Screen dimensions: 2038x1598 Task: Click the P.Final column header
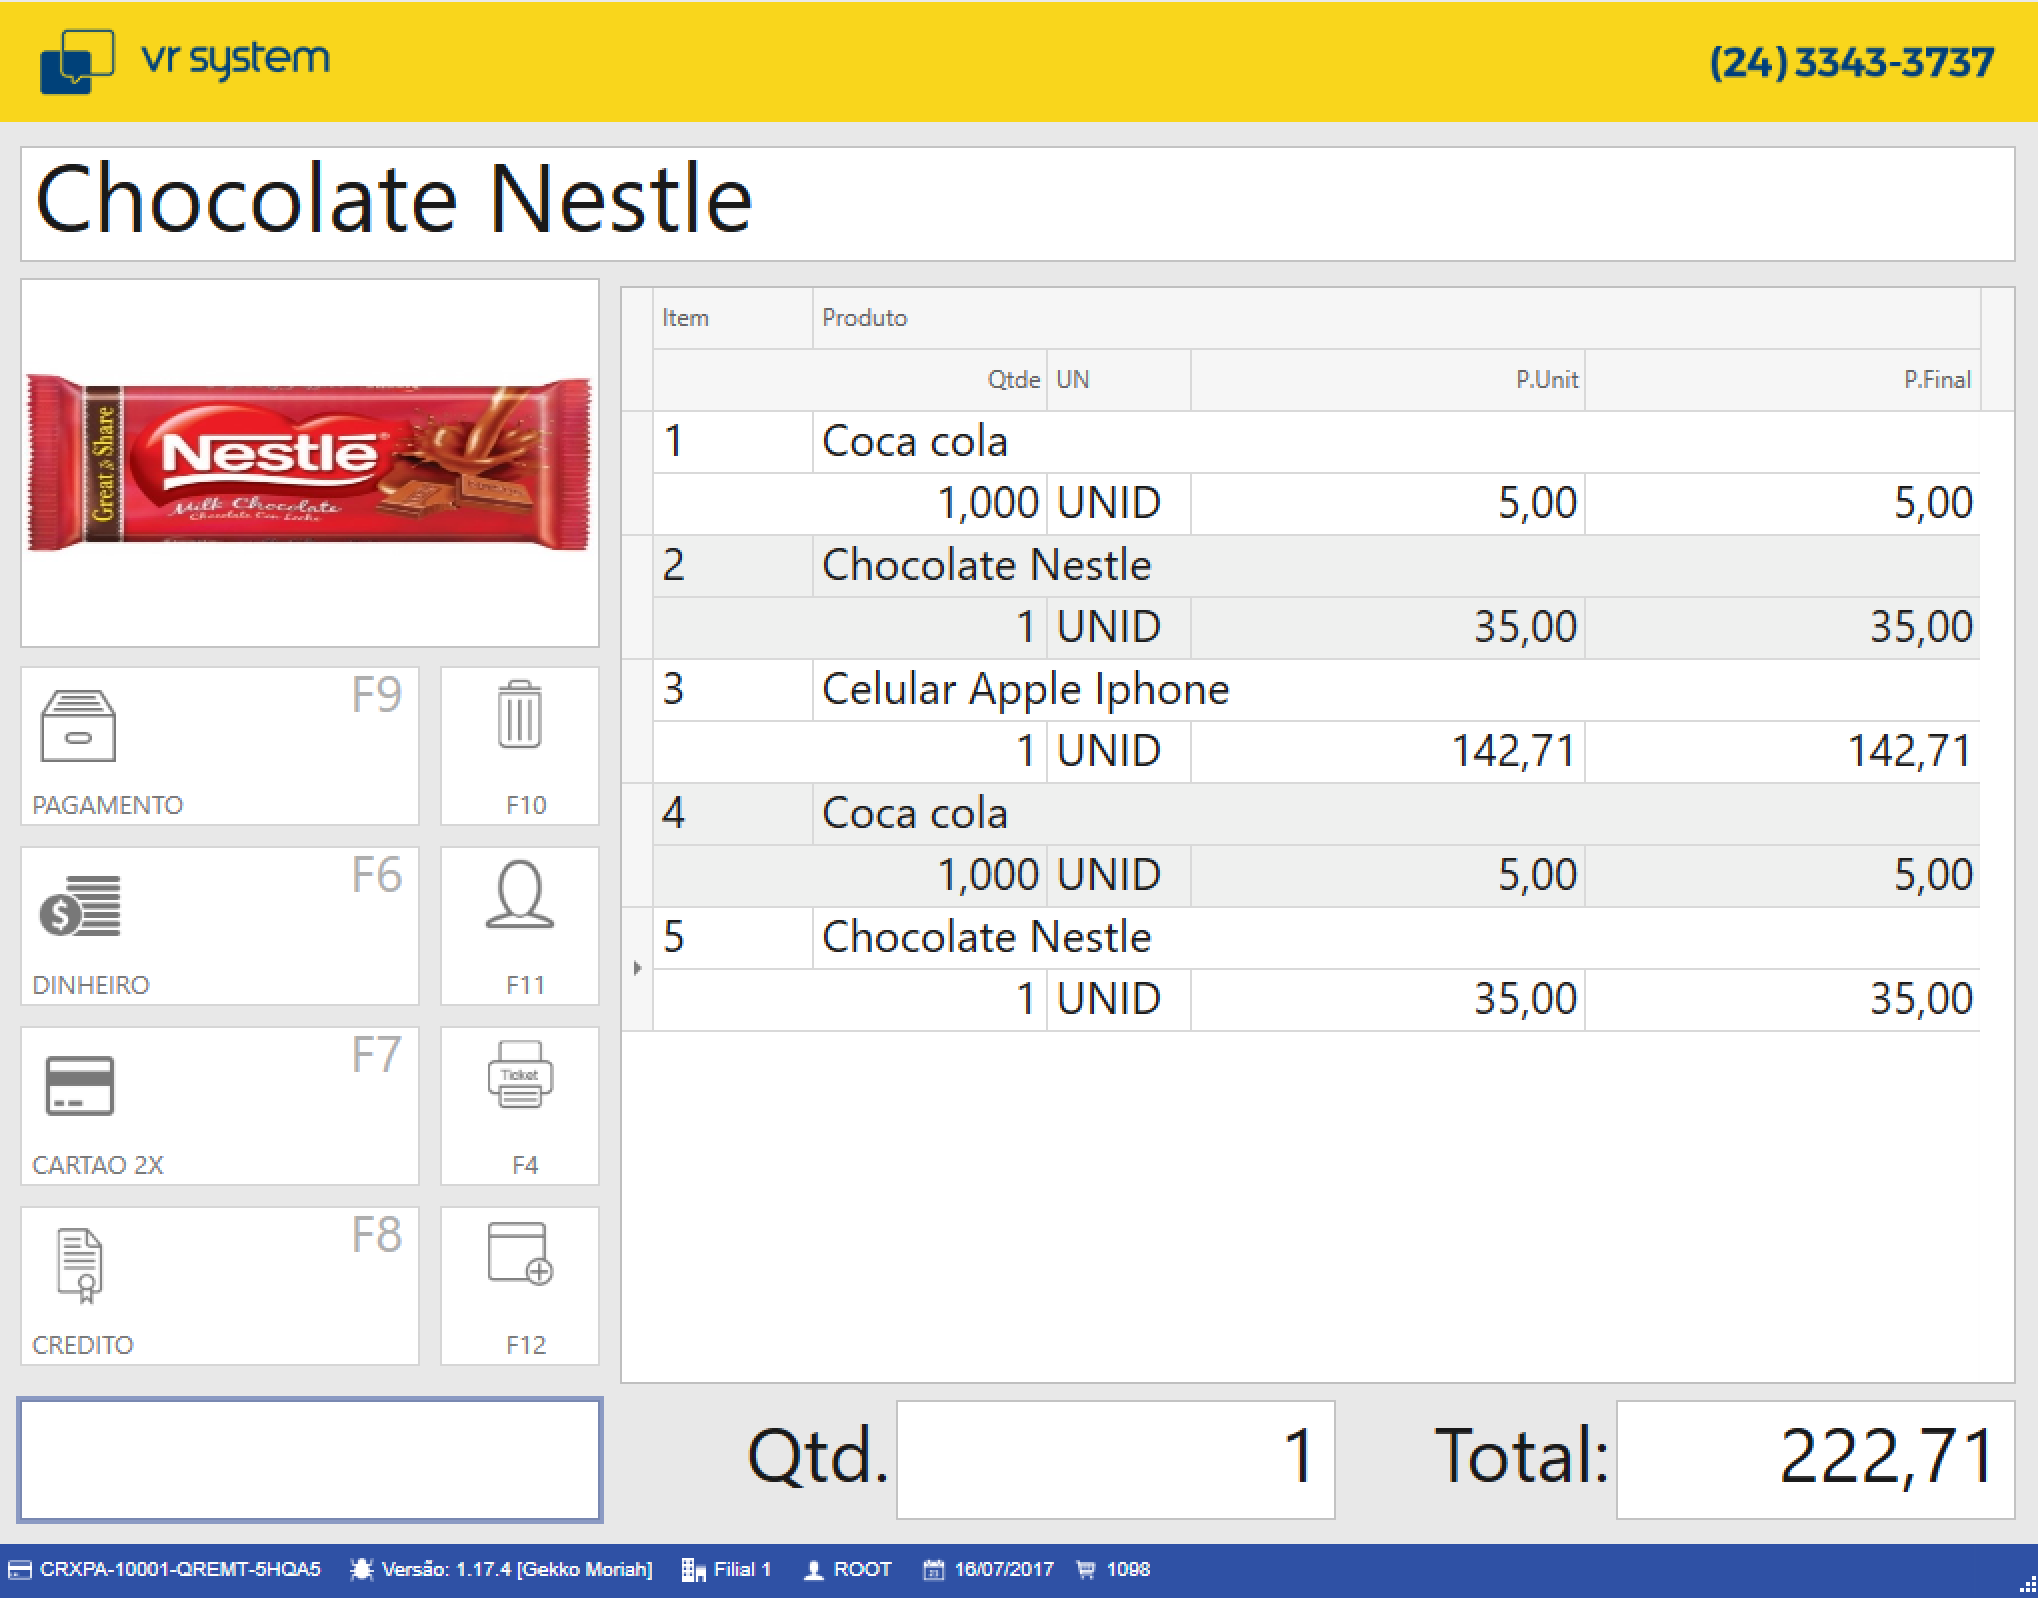point(1936,380)
